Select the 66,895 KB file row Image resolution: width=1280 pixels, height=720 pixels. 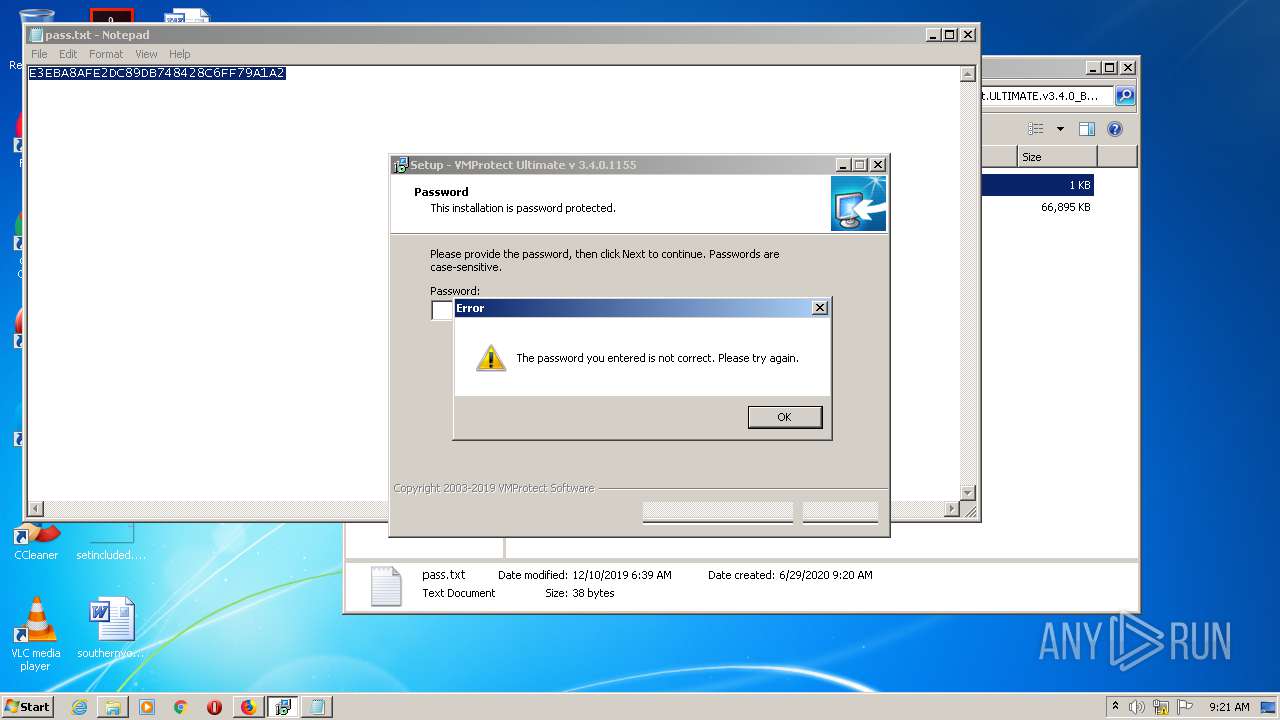point(1037,207)
